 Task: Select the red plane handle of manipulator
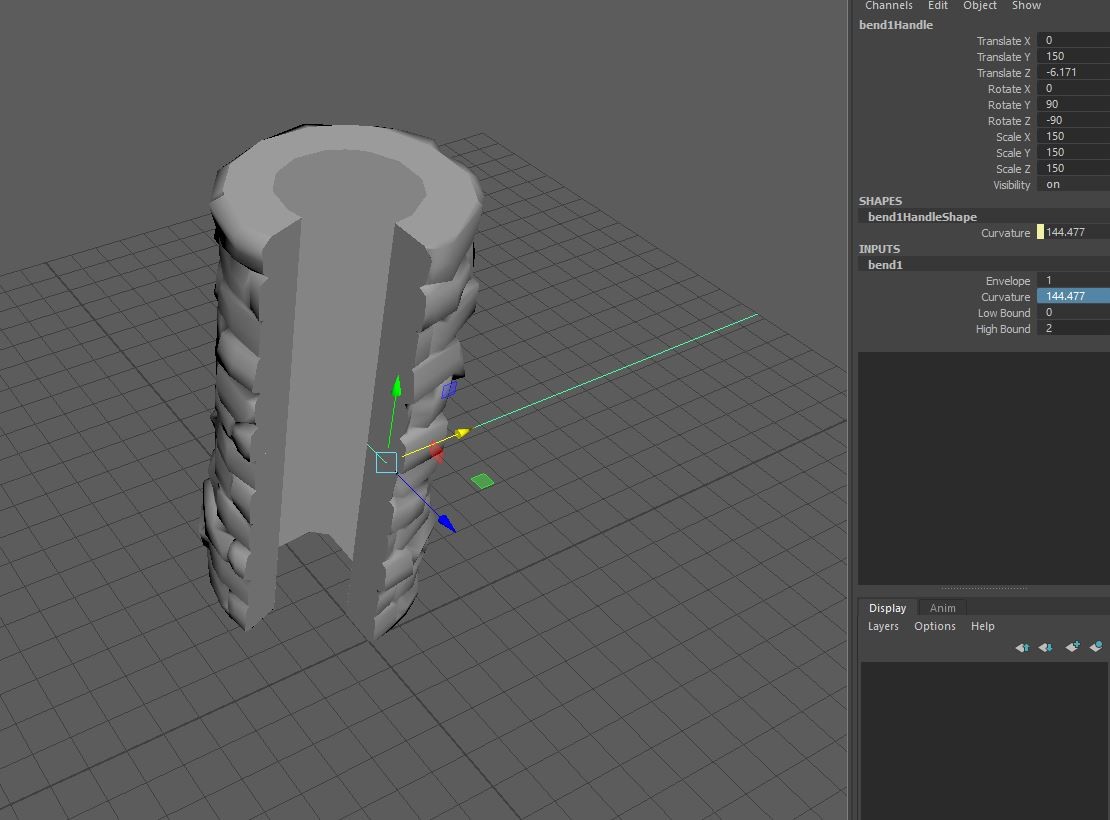436,452
